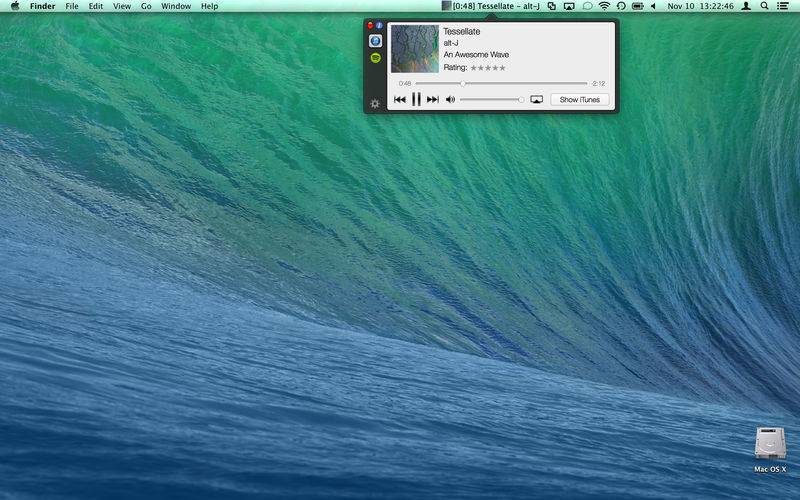Open the Window menu
Viewport: 800px width, 500px height.
[x=176, y=6]
